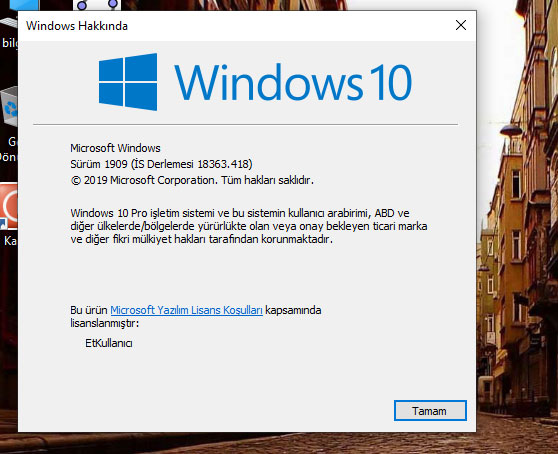Click the Tamam button
The image size is (558, 454).
[430, 411]
